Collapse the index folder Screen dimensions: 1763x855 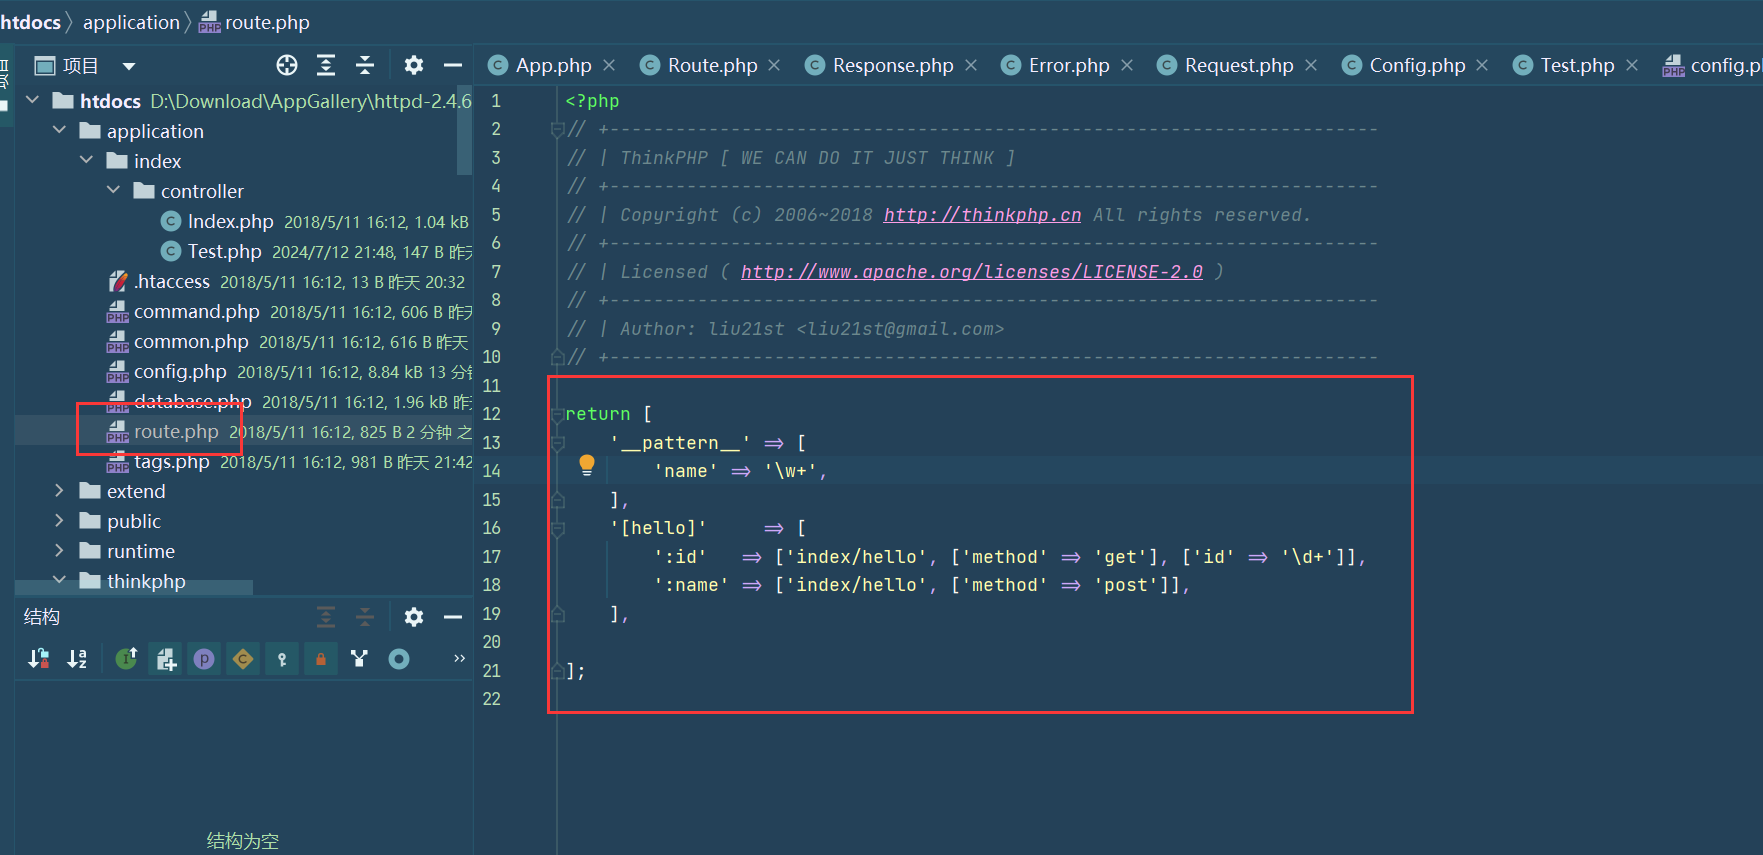click(87, 160)
